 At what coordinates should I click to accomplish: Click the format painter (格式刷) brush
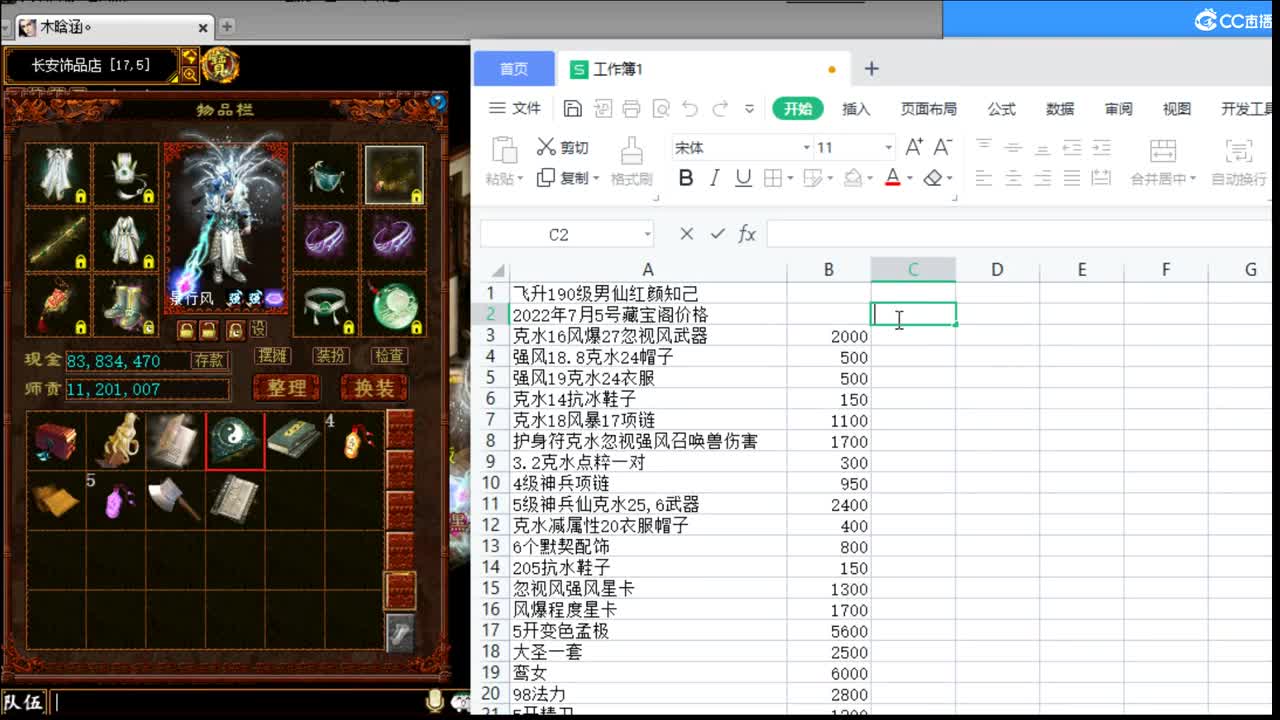tap(631, 160)
